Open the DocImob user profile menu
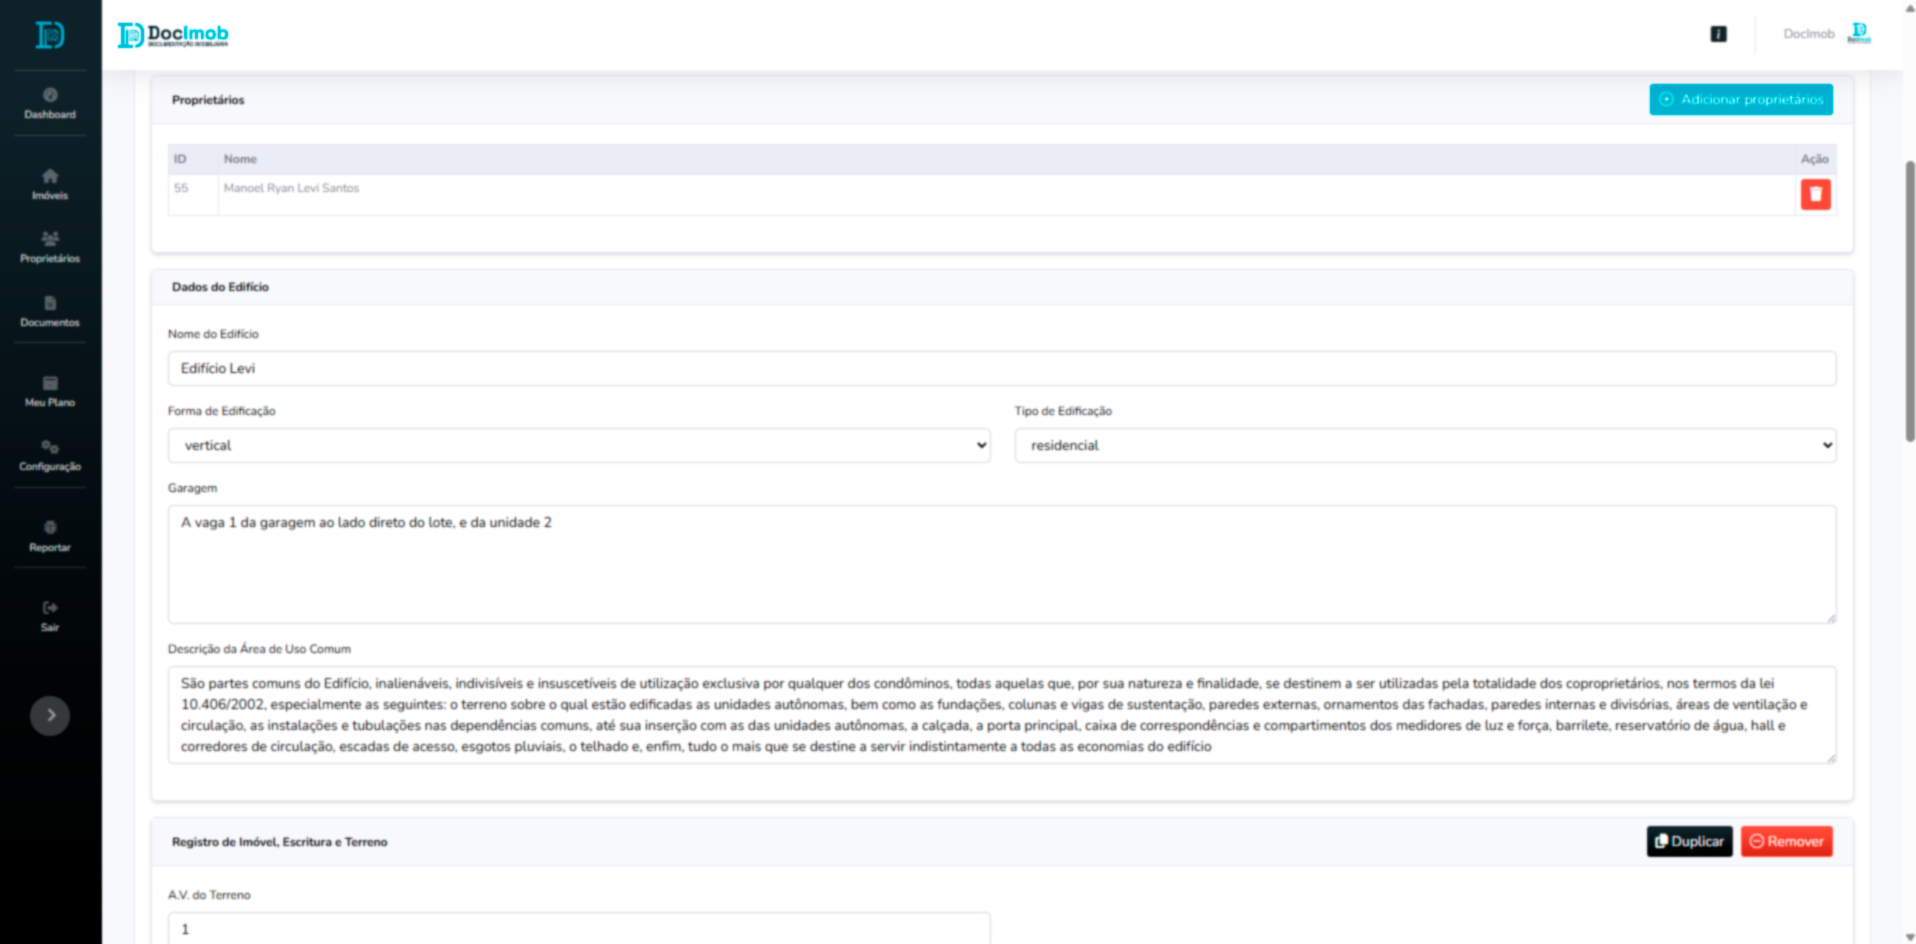Image resolution: width=1916 pixels, height=944 pixels. point(1827,34)
